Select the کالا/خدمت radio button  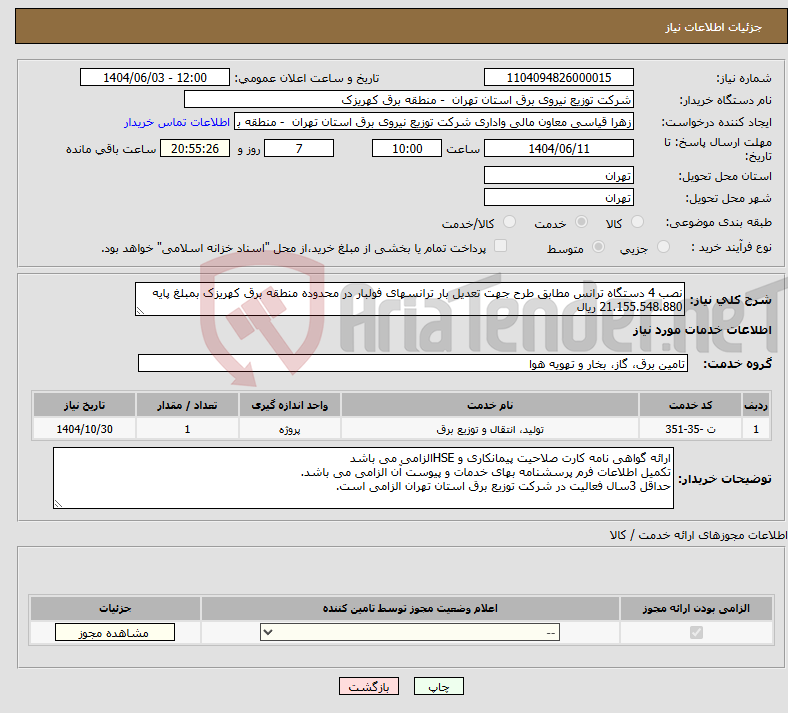click(510, 222)
